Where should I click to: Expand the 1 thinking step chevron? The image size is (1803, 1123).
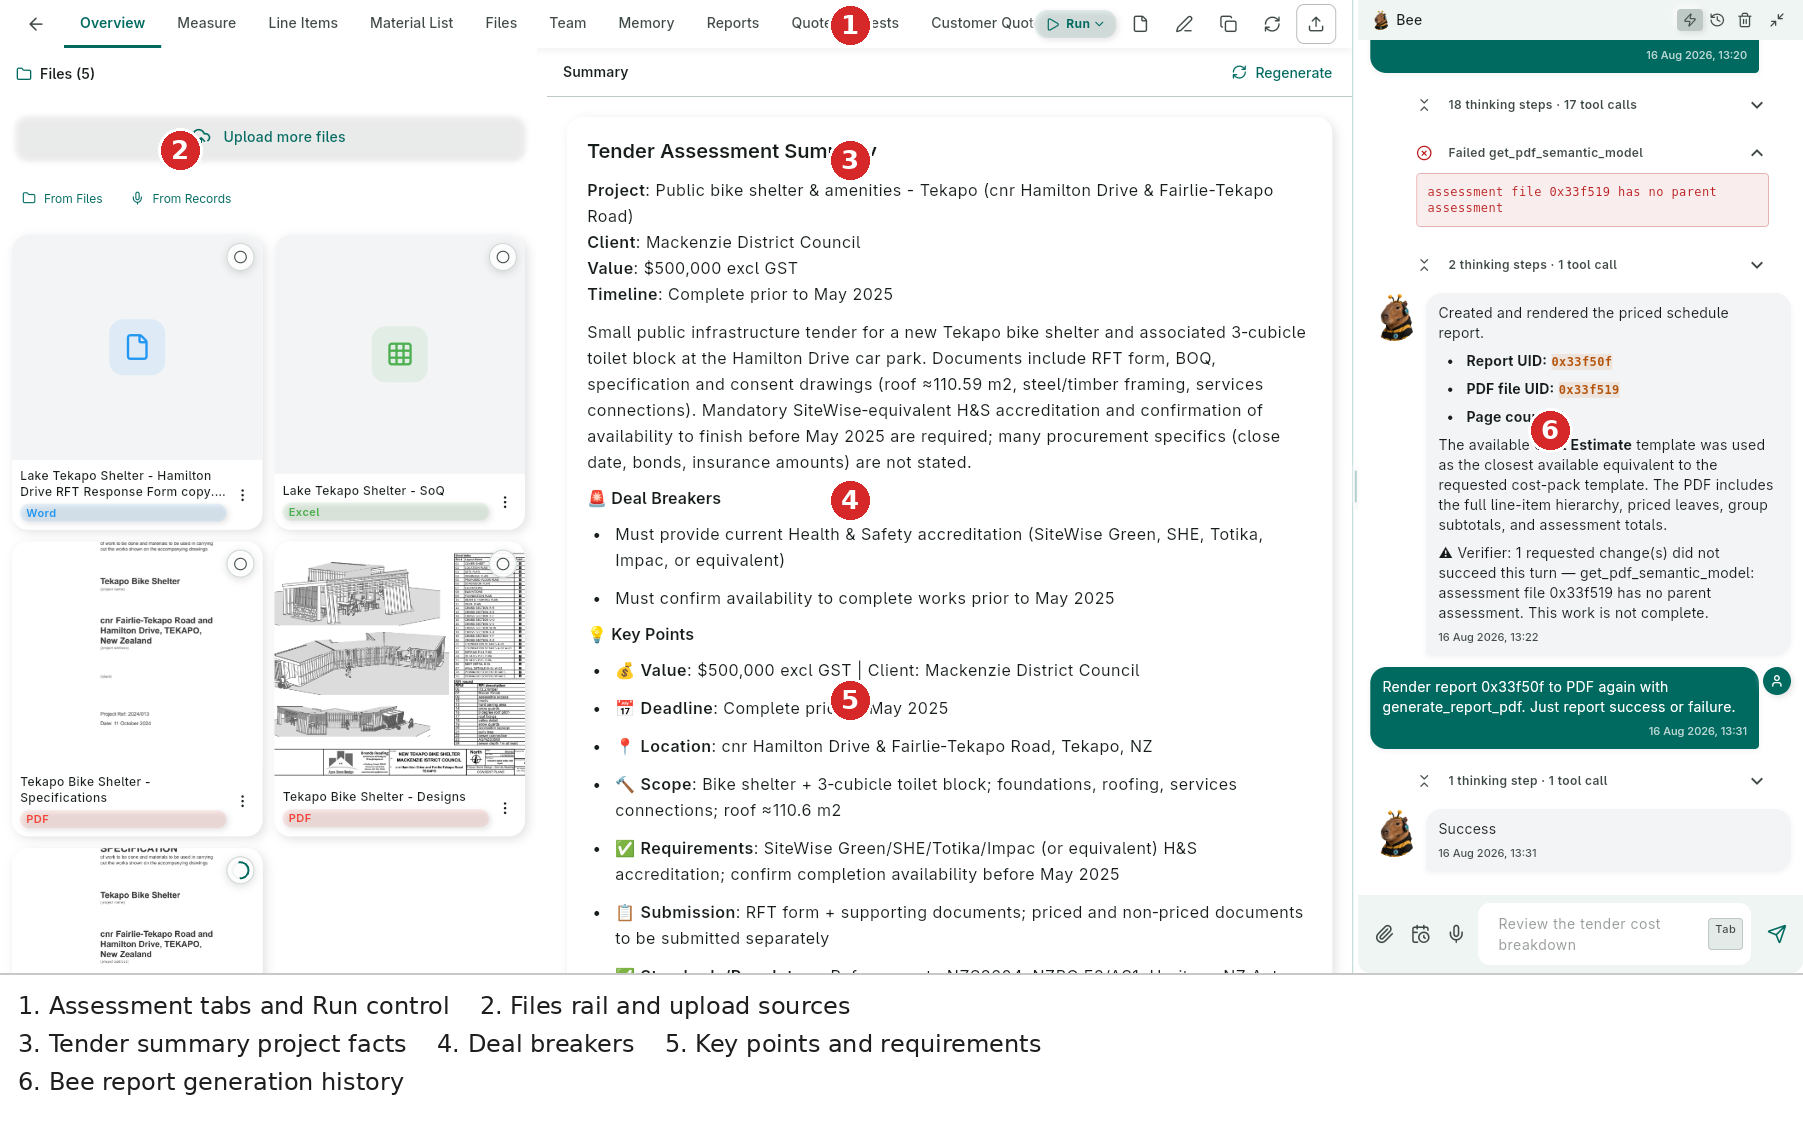click(1757, 781)
